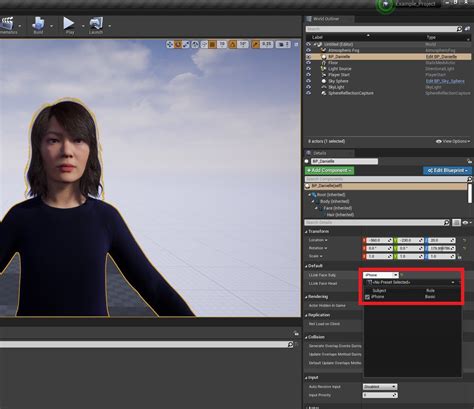Click the Details panel lock icon
474x409 pixels.
pyautogui.click(x=469, y=161)
